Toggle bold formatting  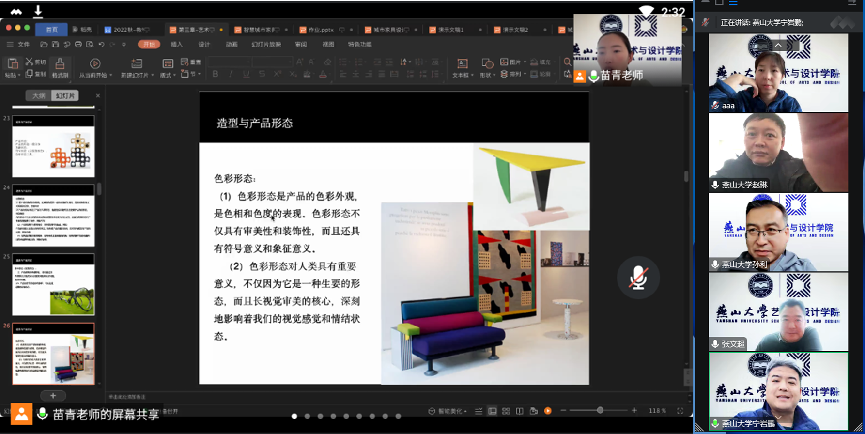point(215,75)
